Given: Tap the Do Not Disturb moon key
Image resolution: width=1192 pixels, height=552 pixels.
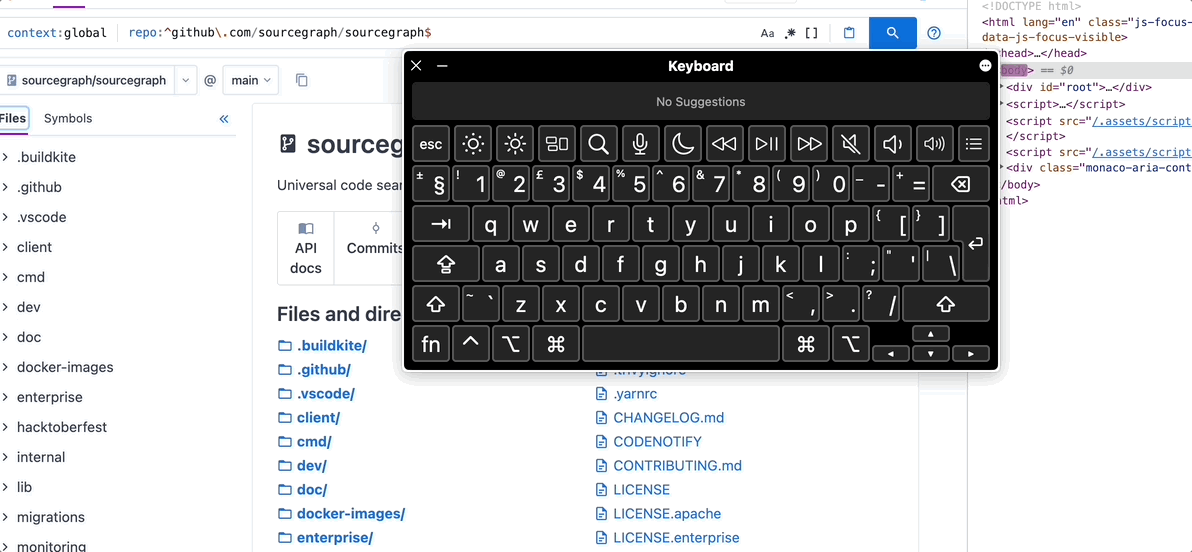Looking at the screenshot, I should tap(683, 144).
